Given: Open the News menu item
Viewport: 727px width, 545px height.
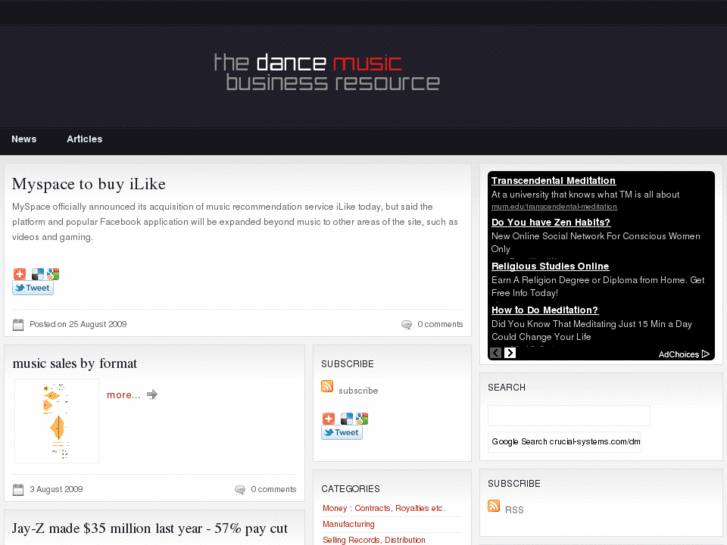Looking at the screenshot, I should point(24,139).
